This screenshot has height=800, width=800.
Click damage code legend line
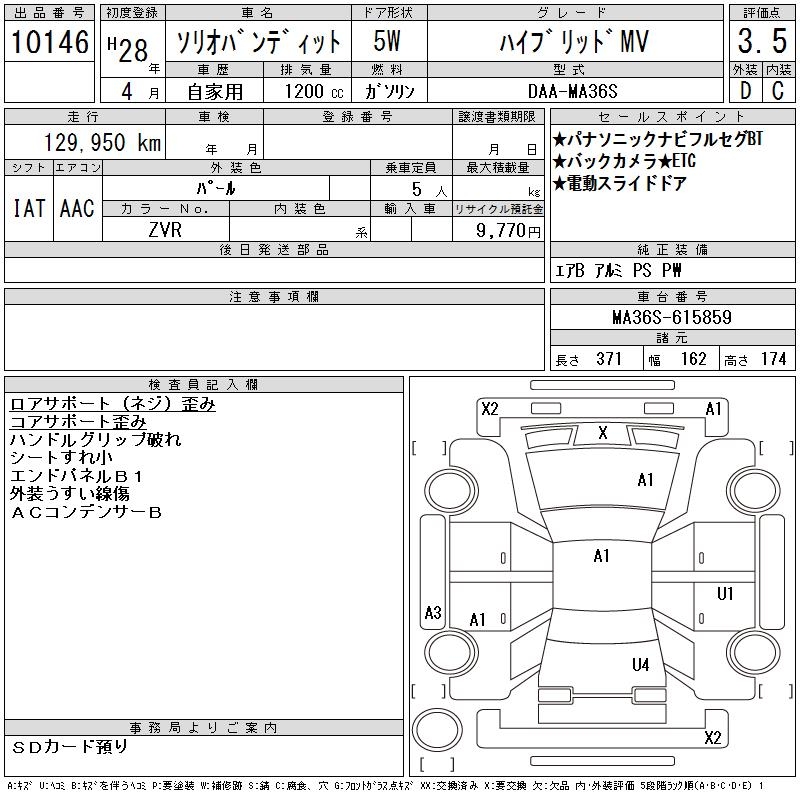385,786
